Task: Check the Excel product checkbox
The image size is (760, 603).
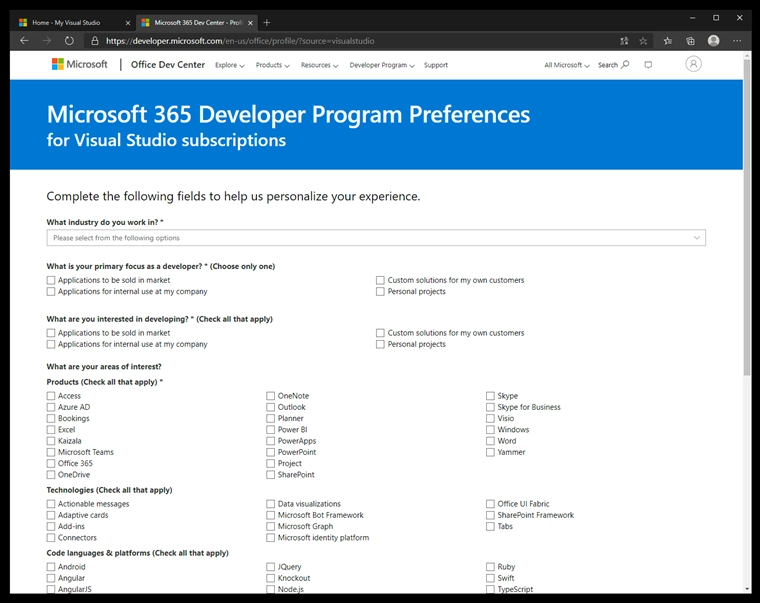Action: (51, 429)
